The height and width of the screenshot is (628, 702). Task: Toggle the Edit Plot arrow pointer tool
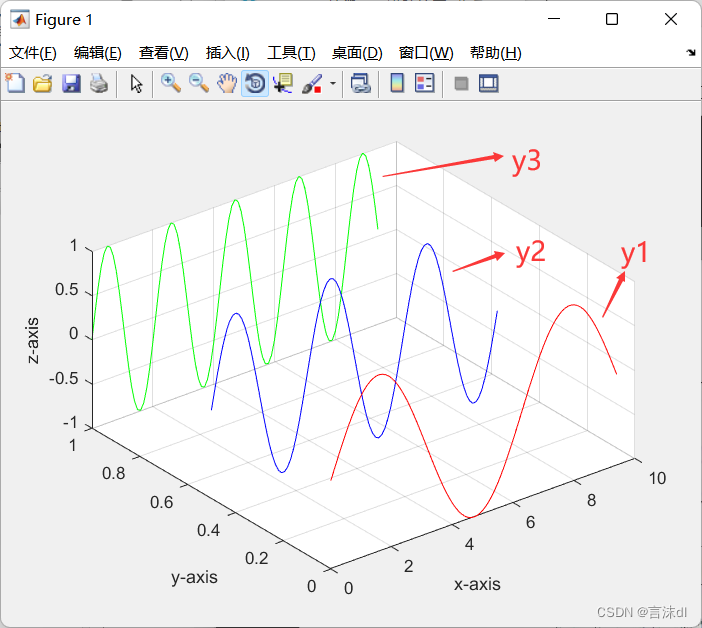[x=137, y=84]
